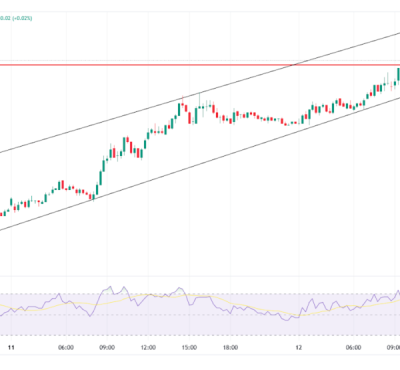Click the 11 date label on time axis
The width and height of the screenshot is (400, 370).
tap(11, 348)
